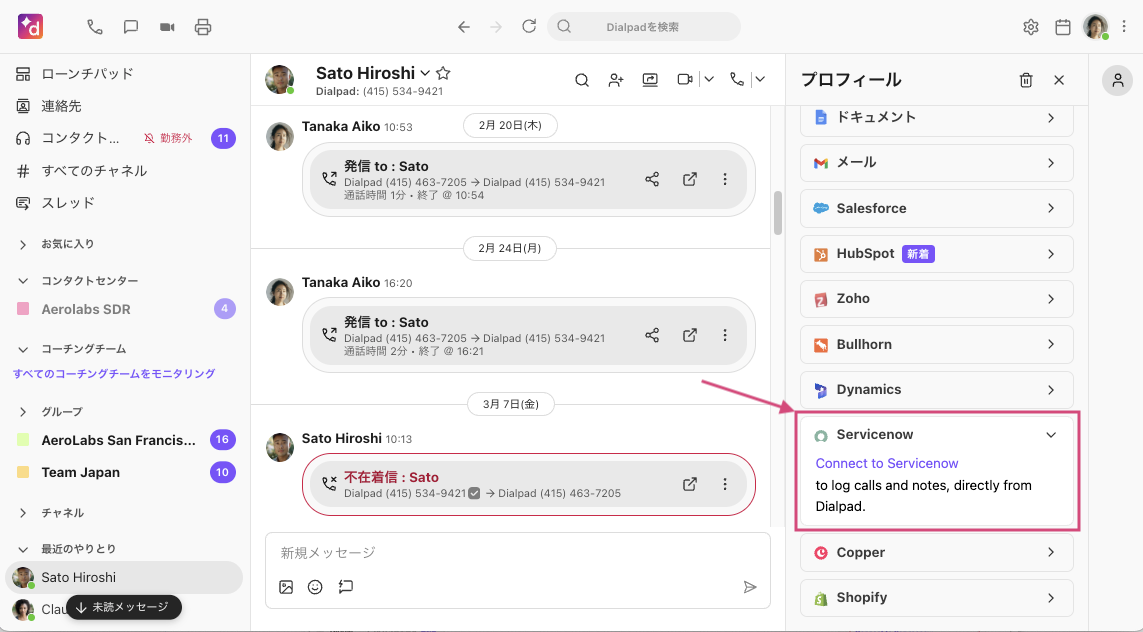Viewport: 1143px width, 632px height.
Task: Open the emoji picker
Action: [315, 587]
